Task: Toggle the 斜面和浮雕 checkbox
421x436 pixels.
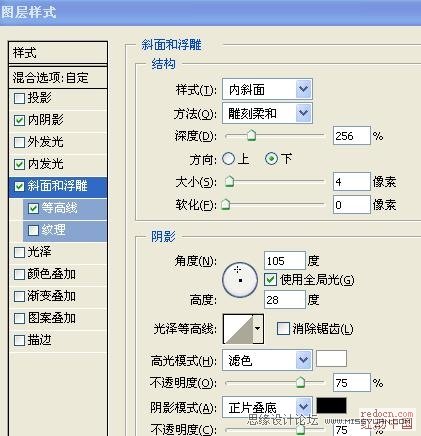Action: click(x=19, y=186)
